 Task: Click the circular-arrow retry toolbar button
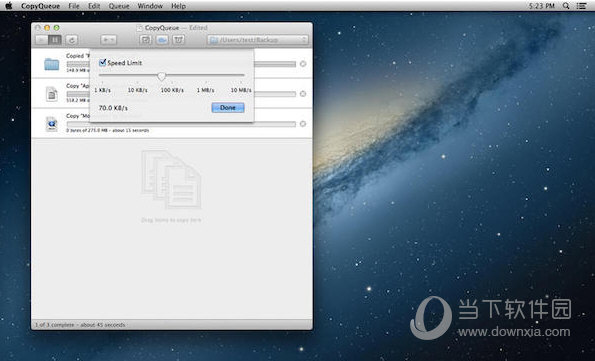pos(72,39)
